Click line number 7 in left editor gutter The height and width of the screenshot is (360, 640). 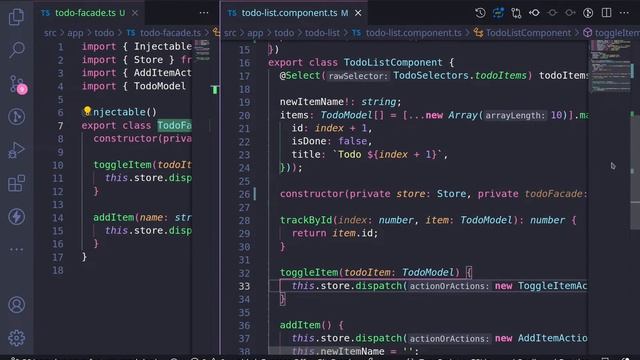pyautogui.click(x=60, y=125)
